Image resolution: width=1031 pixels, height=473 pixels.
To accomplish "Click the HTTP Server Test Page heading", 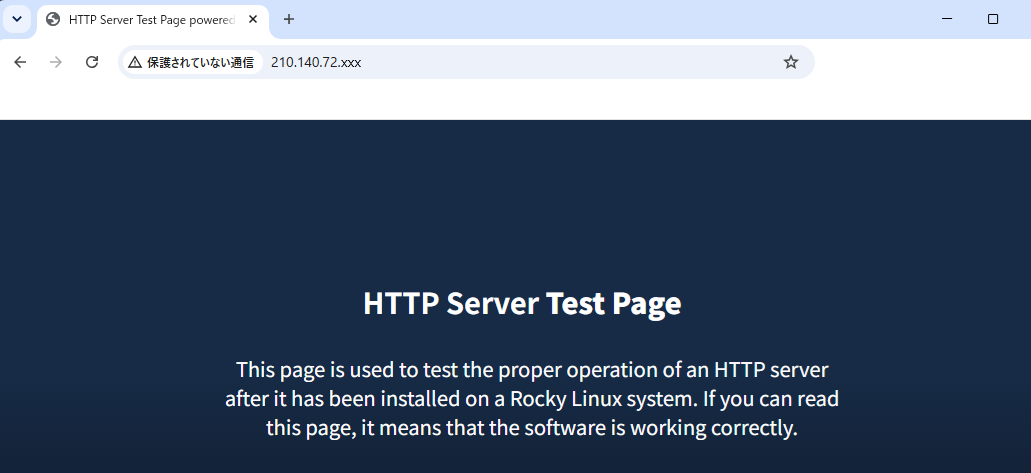I will tap(522, 303).
